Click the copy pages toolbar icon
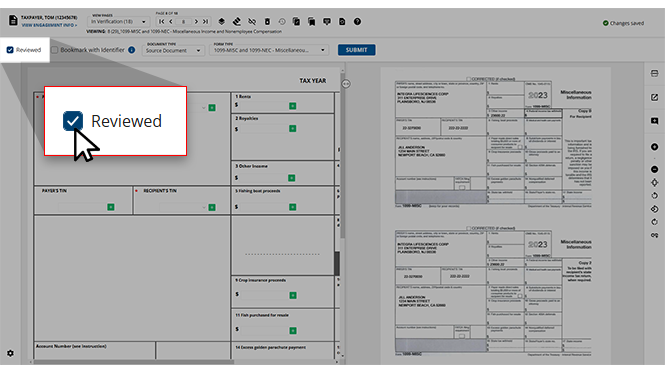 click(x=296, y=22)
